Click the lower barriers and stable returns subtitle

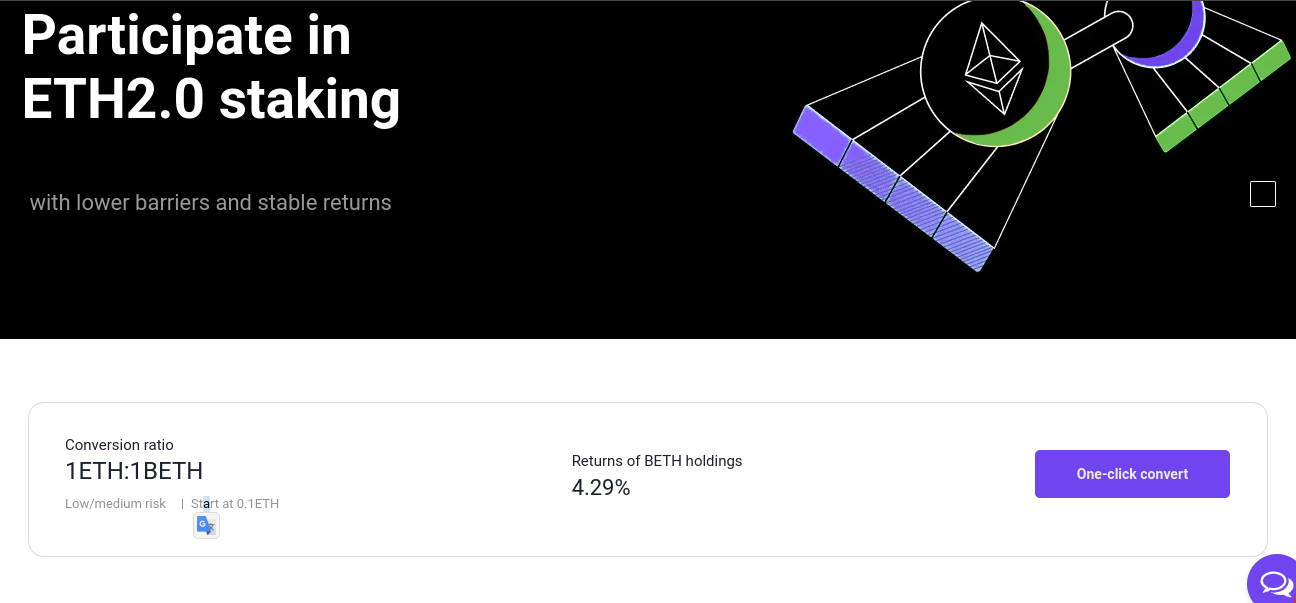pos(210,202)
